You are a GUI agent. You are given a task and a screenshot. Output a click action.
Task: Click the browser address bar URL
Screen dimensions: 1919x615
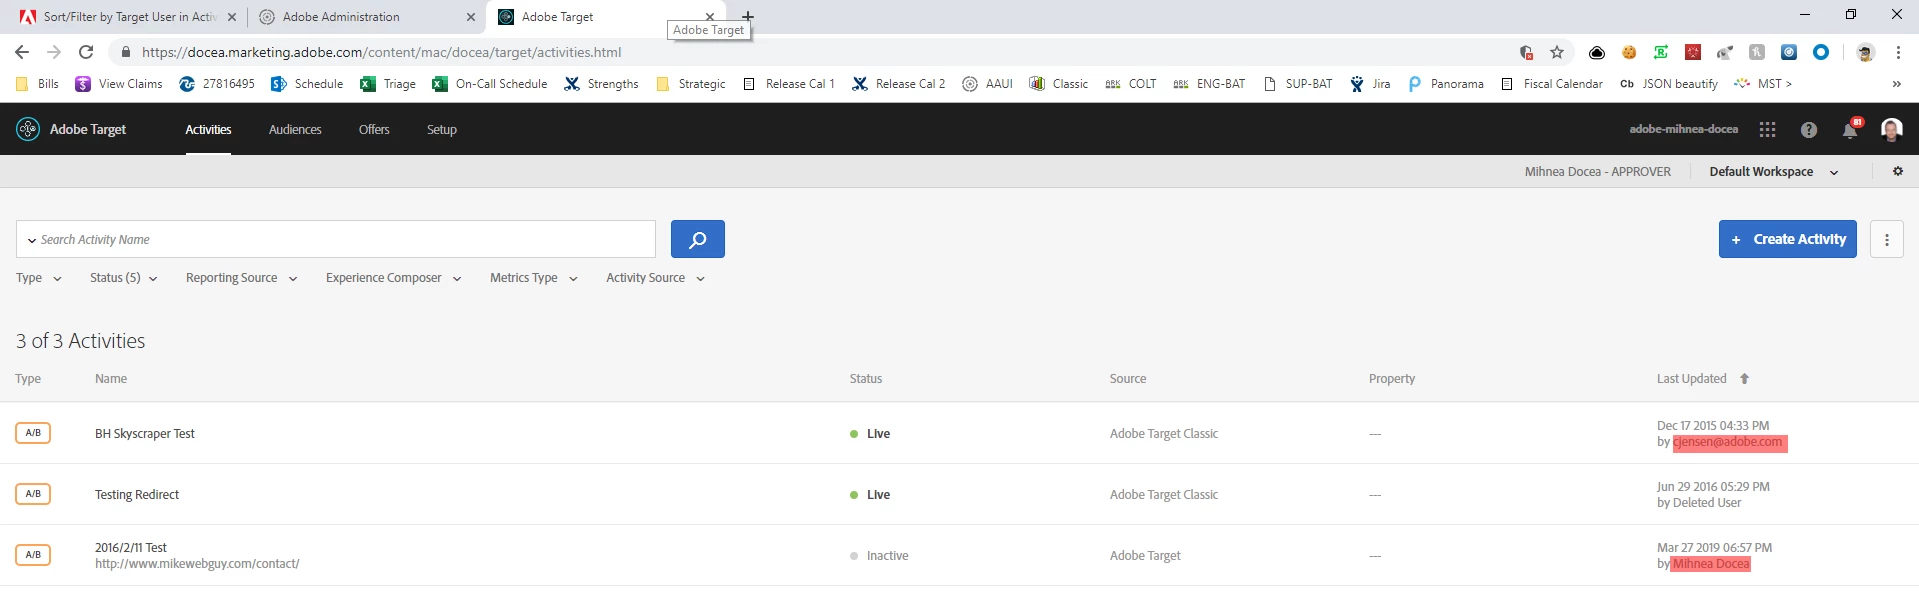pyautogui.click(x=381, y=52)
